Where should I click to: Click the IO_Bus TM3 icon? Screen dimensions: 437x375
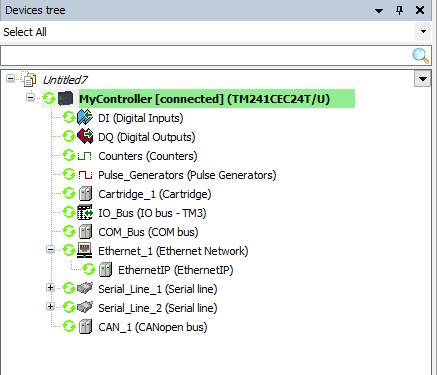click(85, 213)
